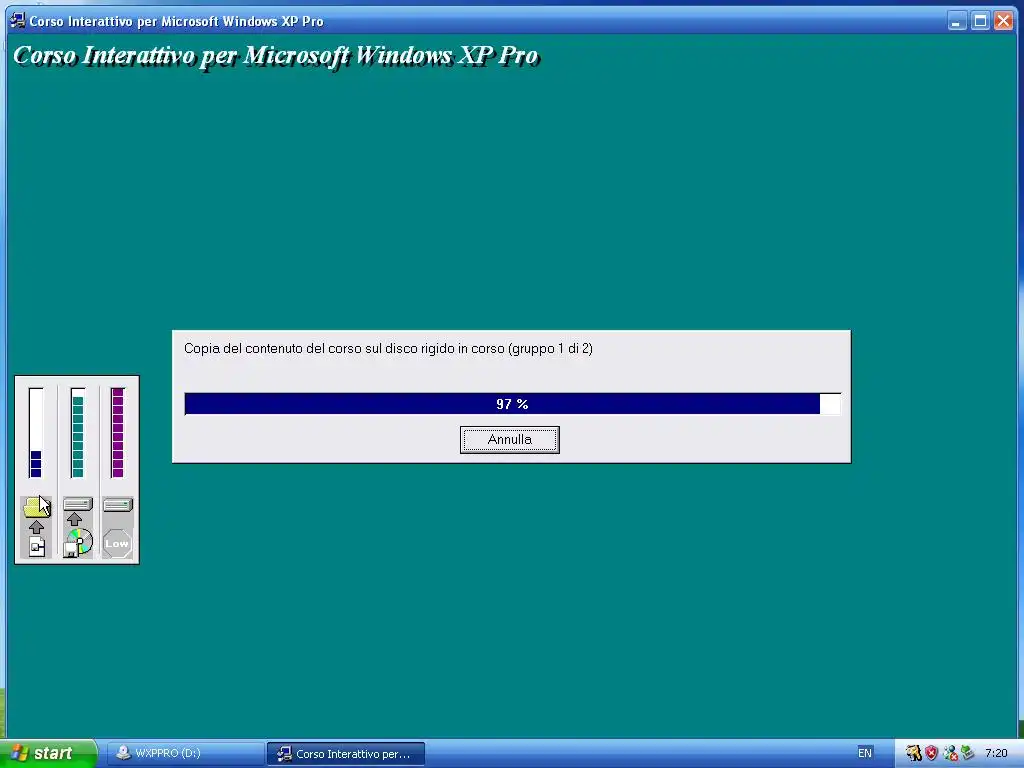
Task: Maximize the Corso Interattivo window
Action: [x=980, y=21]
